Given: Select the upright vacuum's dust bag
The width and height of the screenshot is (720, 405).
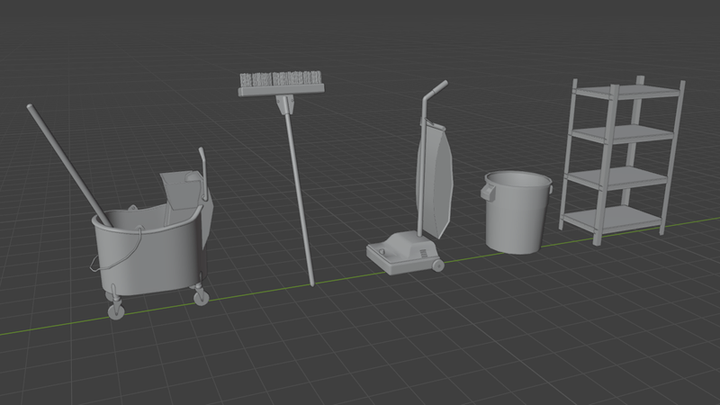Looking at the screenshot, I should click(436, 177).
